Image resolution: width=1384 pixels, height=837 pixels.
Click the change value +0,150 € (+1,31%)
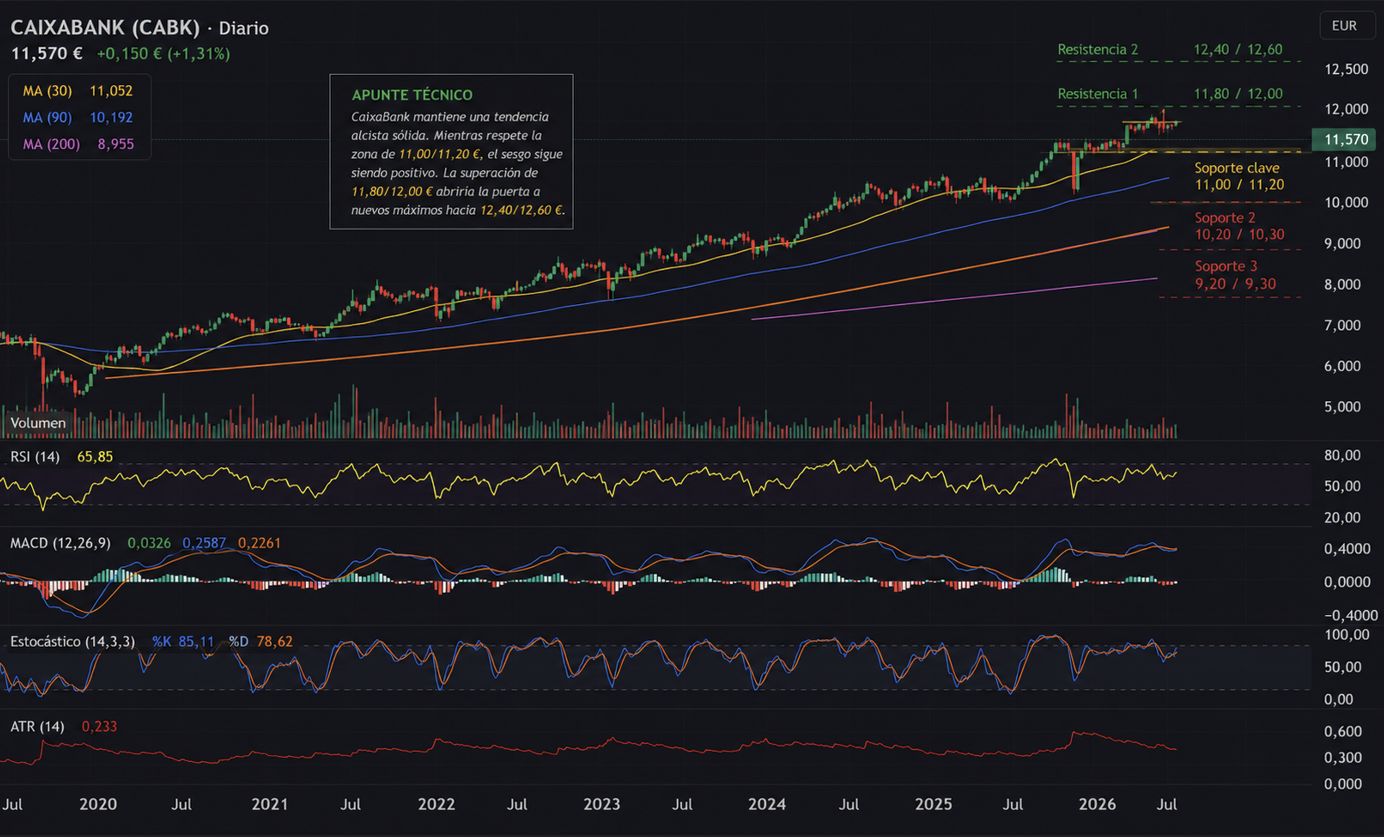(164, 53)
